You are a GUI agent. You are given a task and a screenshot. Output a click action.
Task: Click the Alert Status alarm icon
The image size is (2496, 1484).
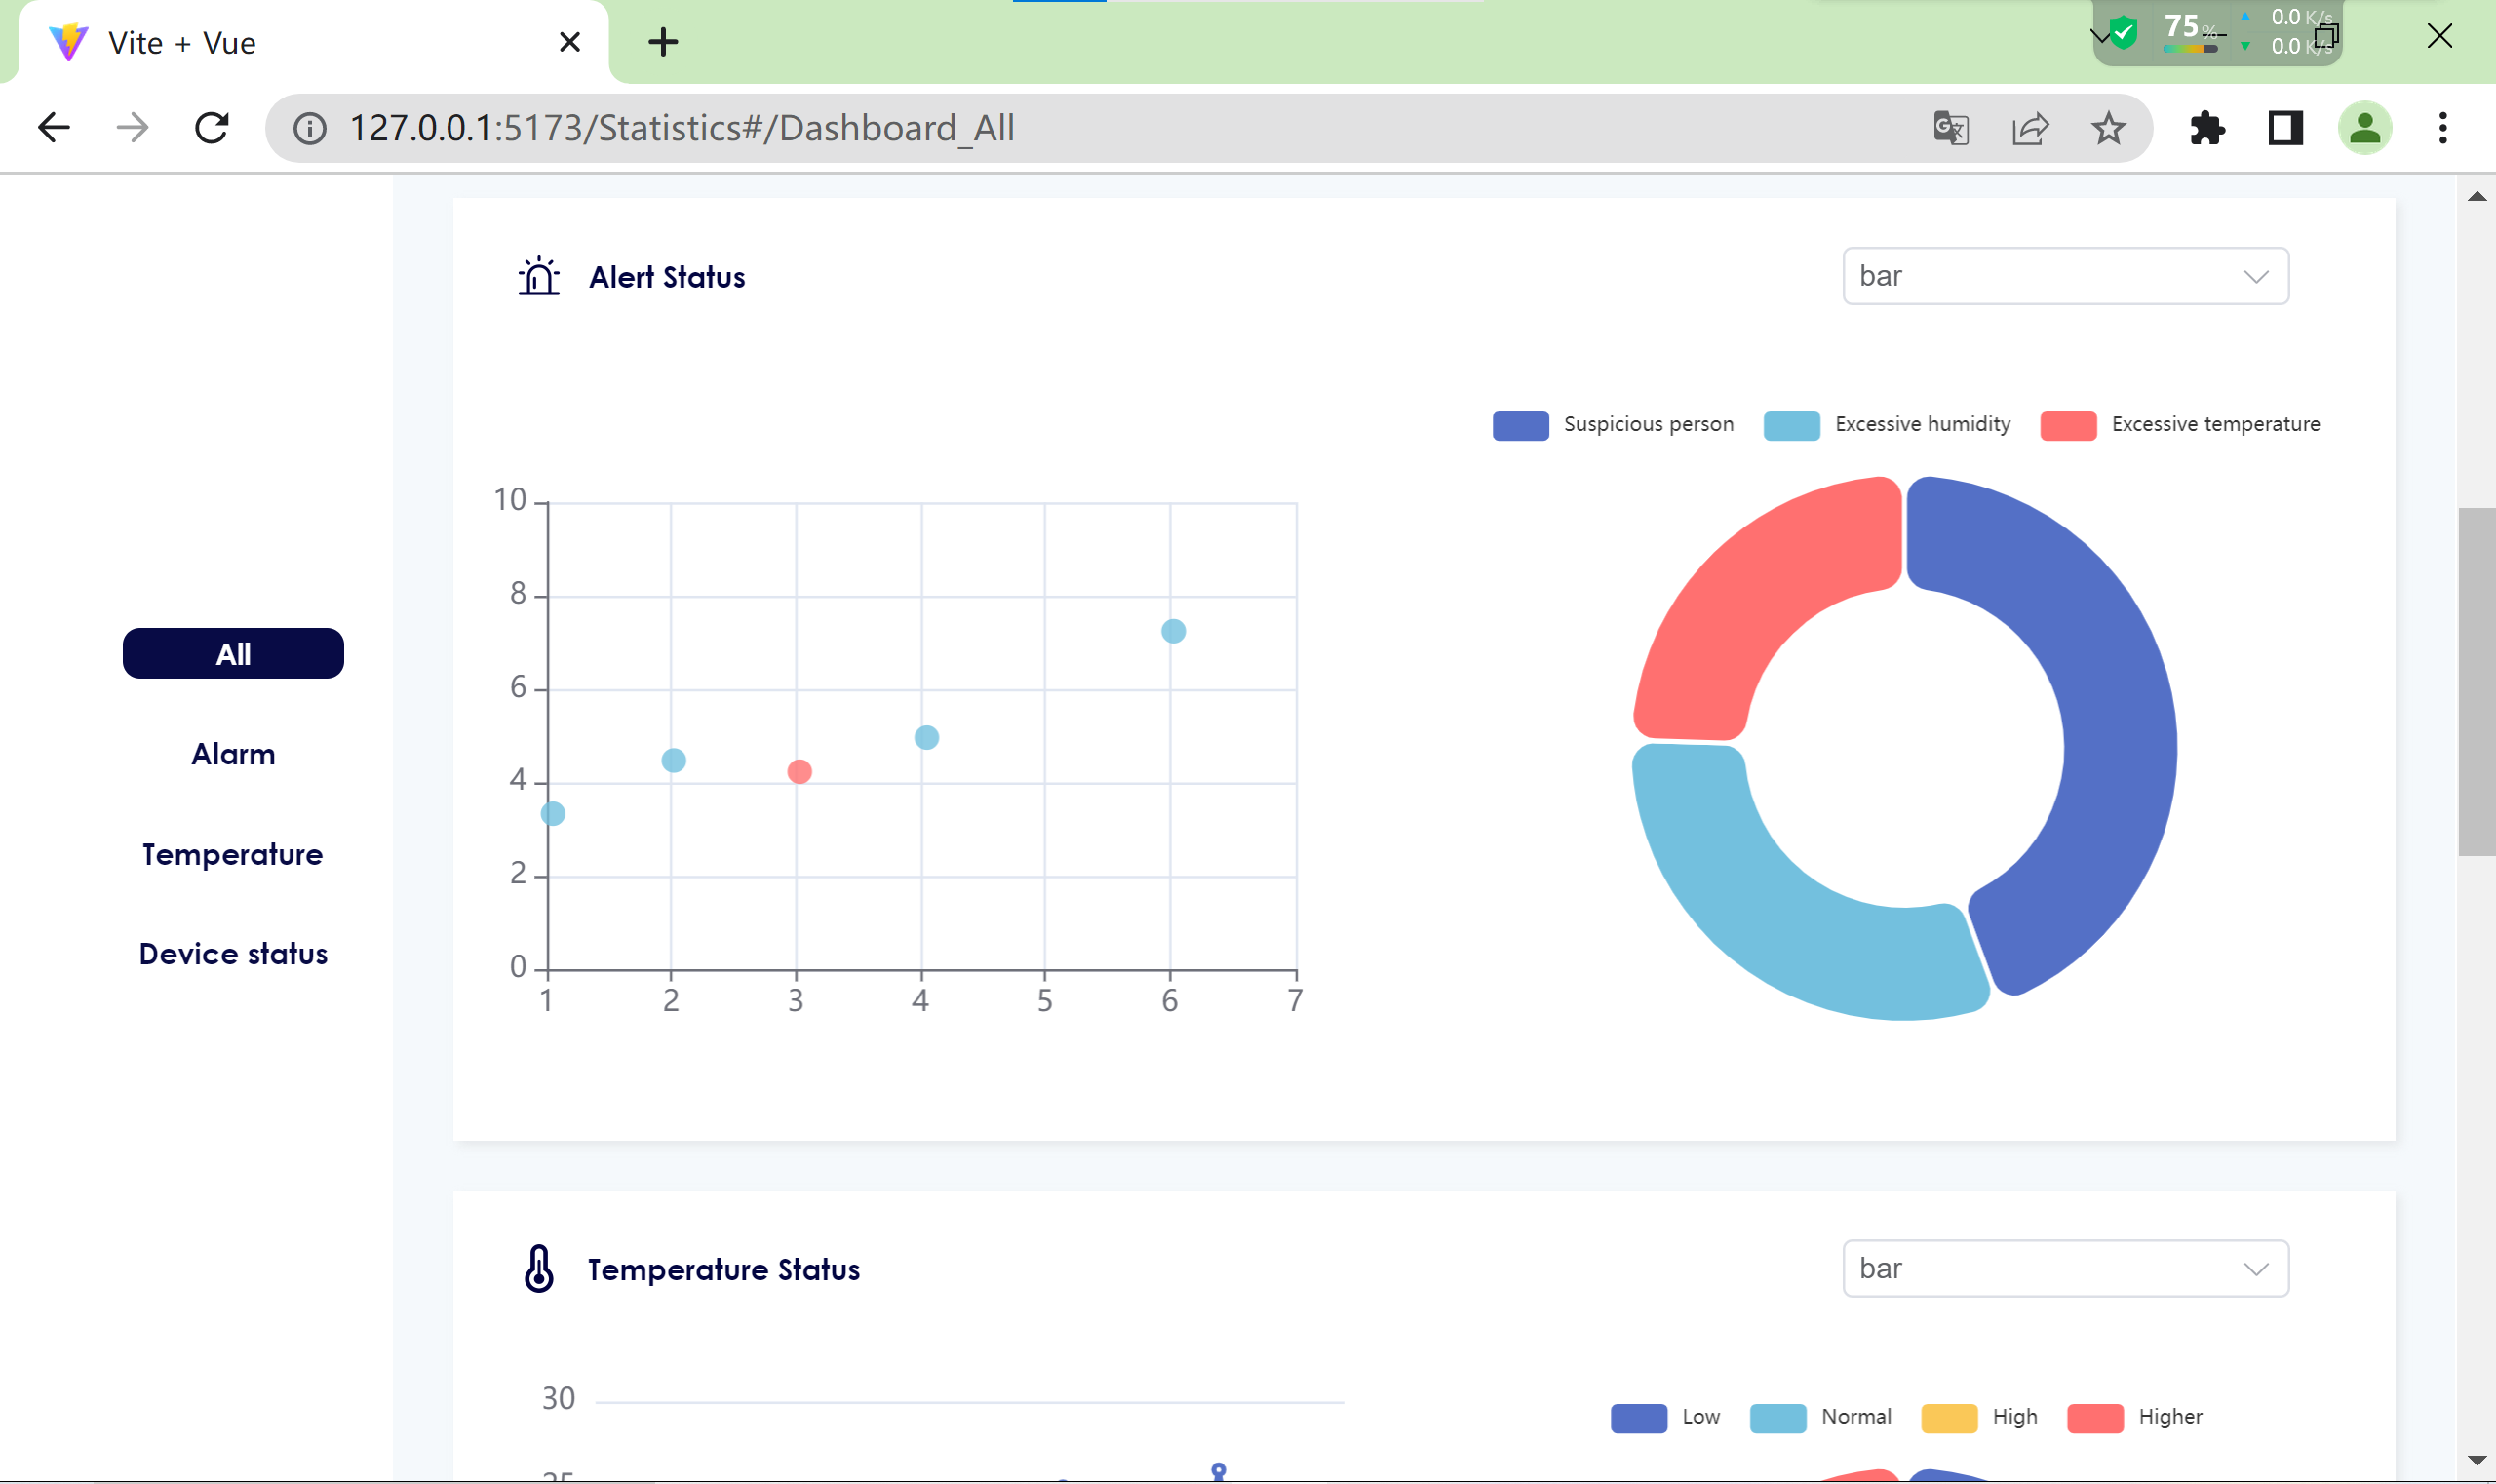[x=539, y=276]
